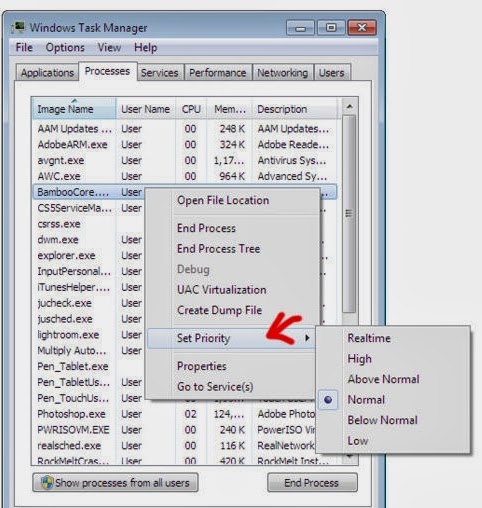Choose UAC Virtualization menu item
The image size is (482, 508).
pos(221,290)
